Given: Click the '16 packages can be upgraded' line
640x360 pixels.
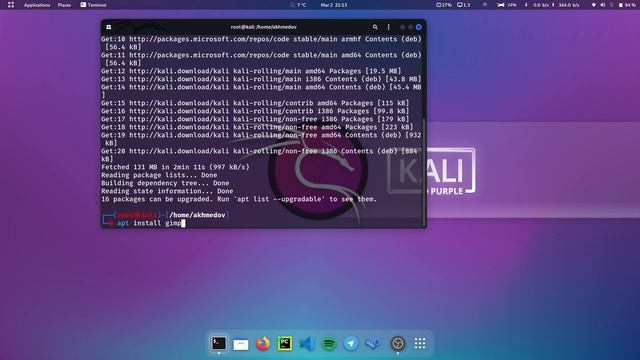Looking at the screenshot, I should [239, 199].
